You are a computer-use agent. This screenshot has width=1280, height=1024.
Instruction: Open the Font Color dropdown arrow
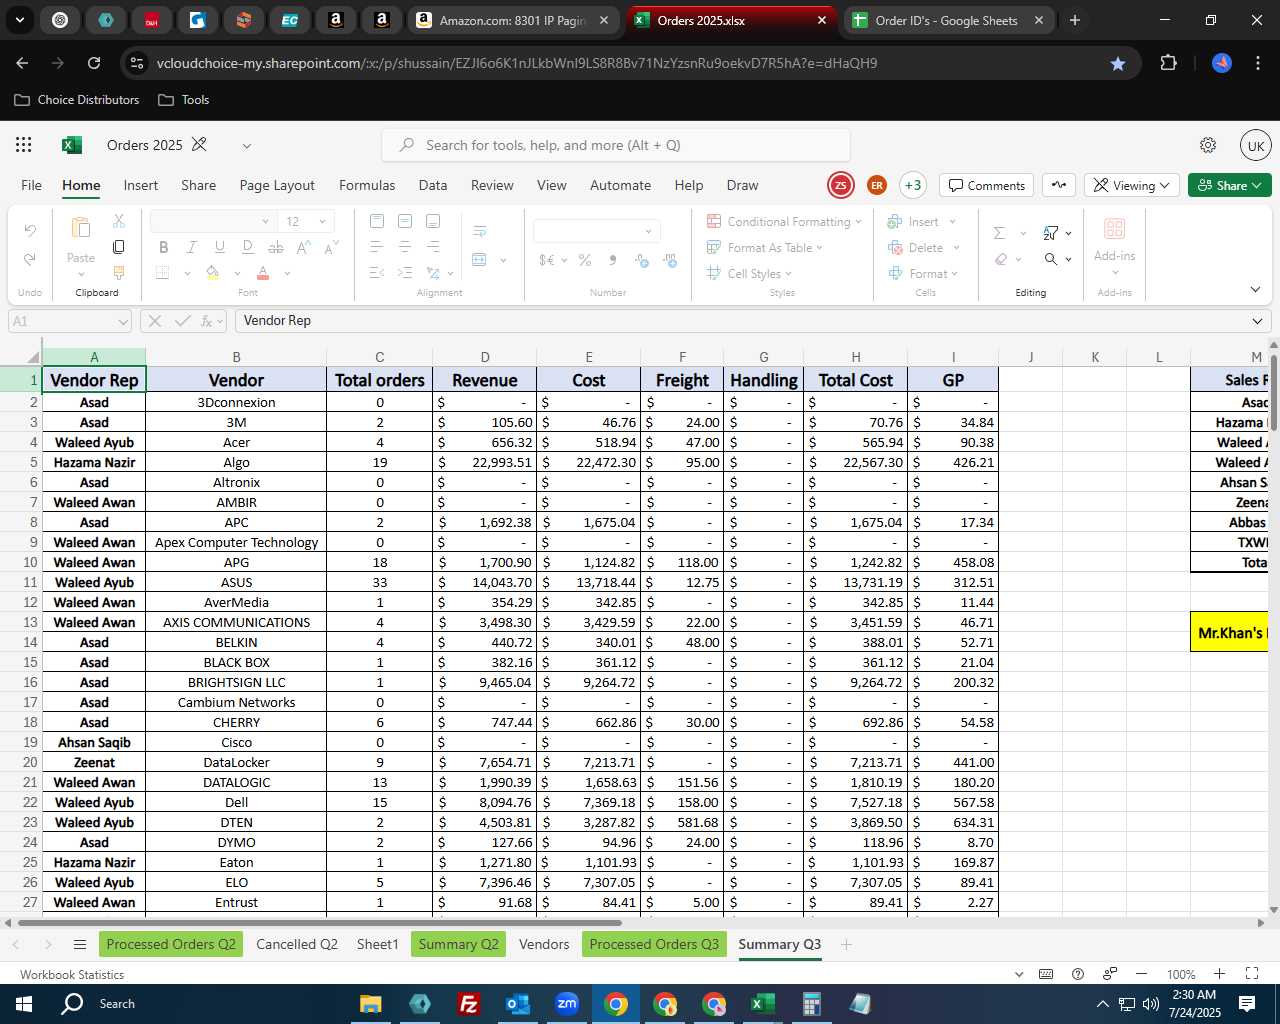coord(287,273)
